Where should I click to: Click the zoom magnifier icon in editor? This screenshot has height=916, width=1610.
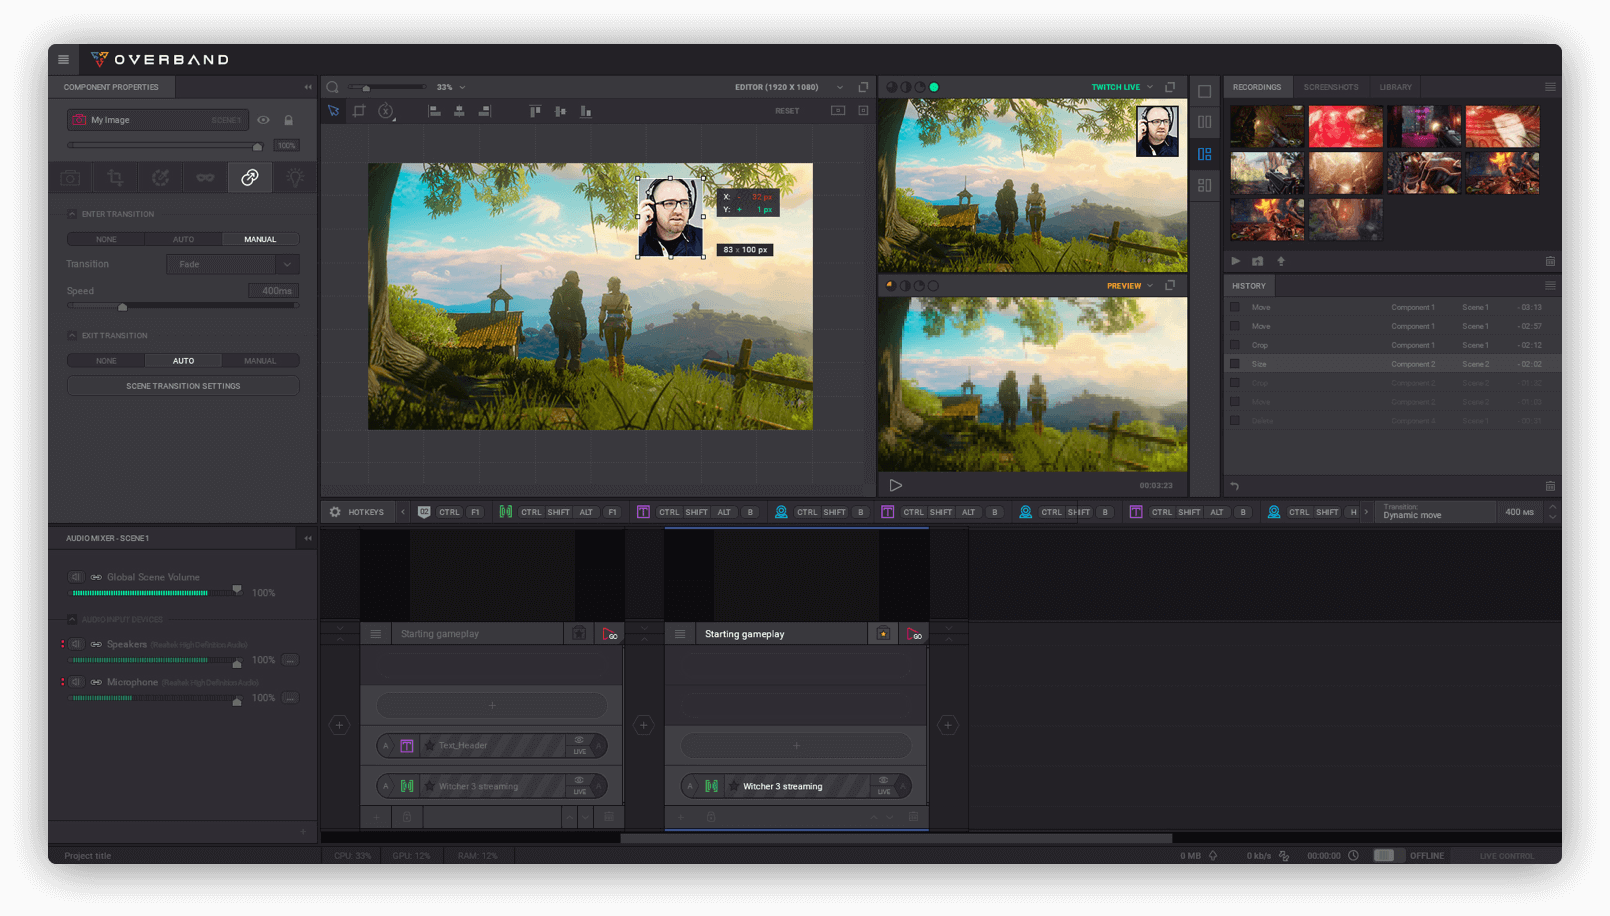[x=333, y=87]
